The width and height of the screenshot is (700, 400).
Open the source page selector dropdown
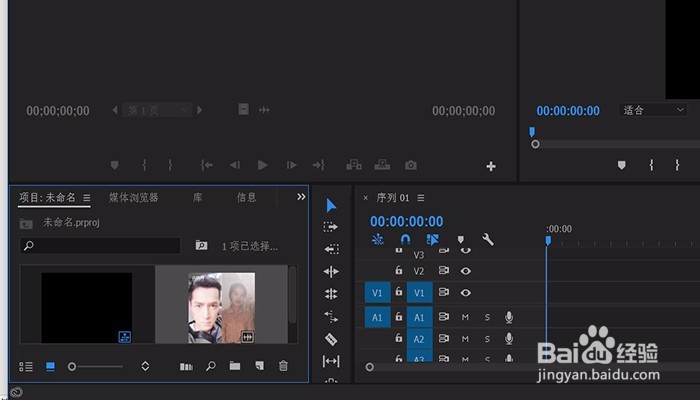tap(157, 110)
